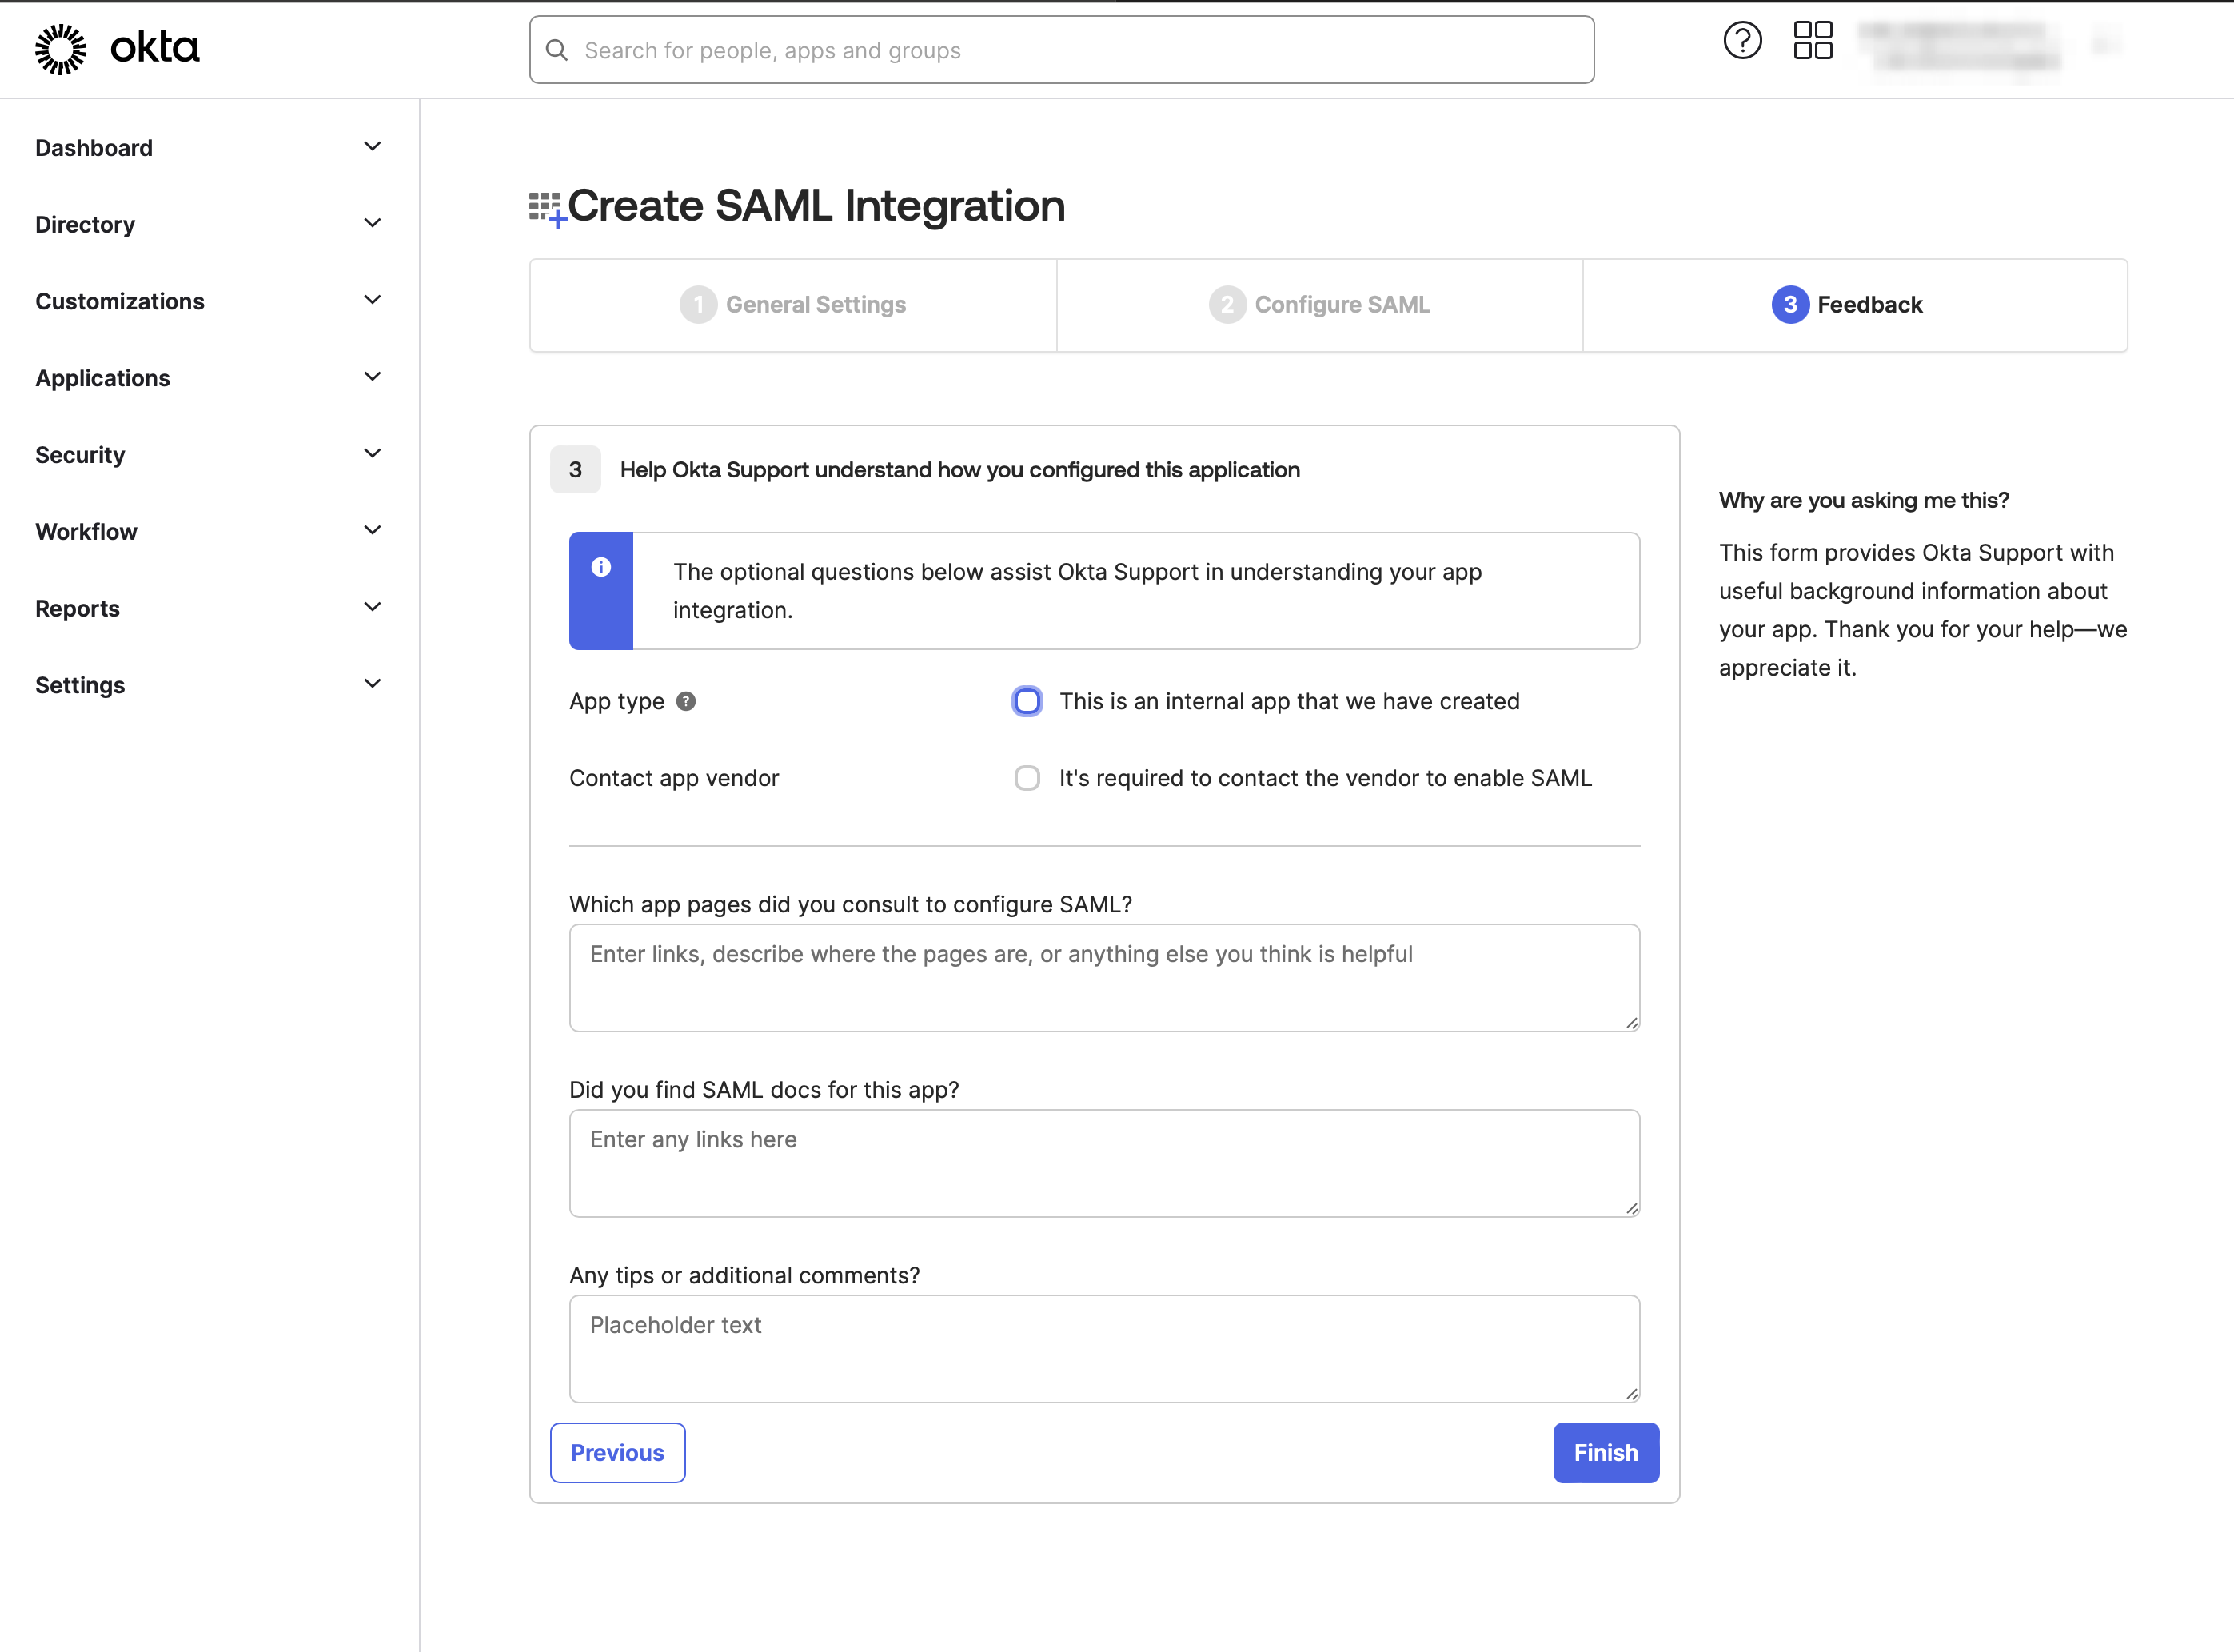Click the Okta logo
This screenshot has width=2234, height=1652.
(117, 48)
